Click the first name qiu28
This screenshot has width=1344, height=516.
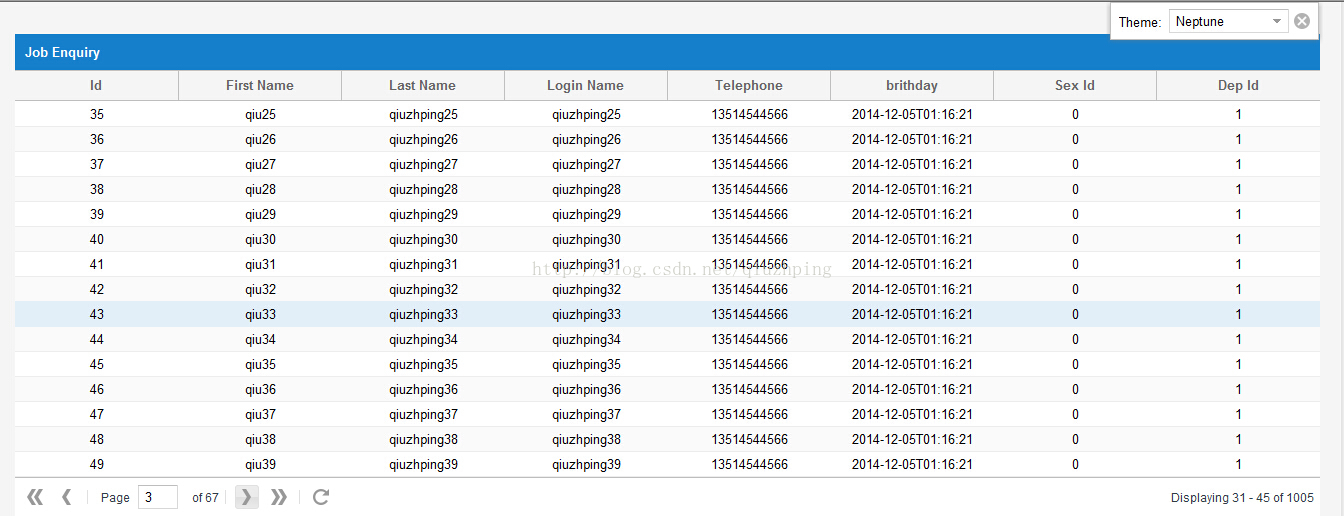pos(260,189)
